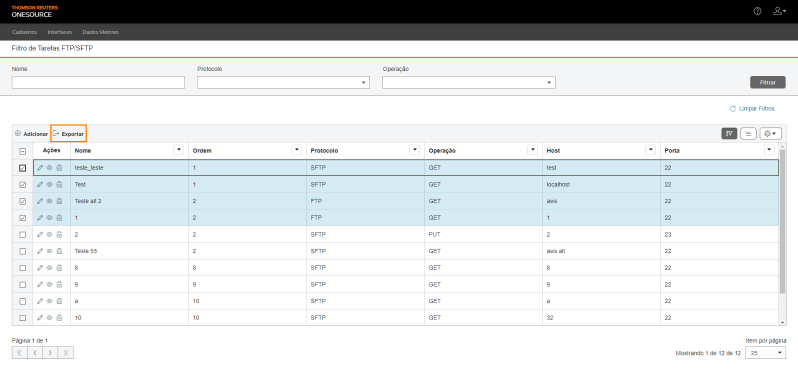
Task: Open the user account menu icon
Action: [x=779, y=11]
